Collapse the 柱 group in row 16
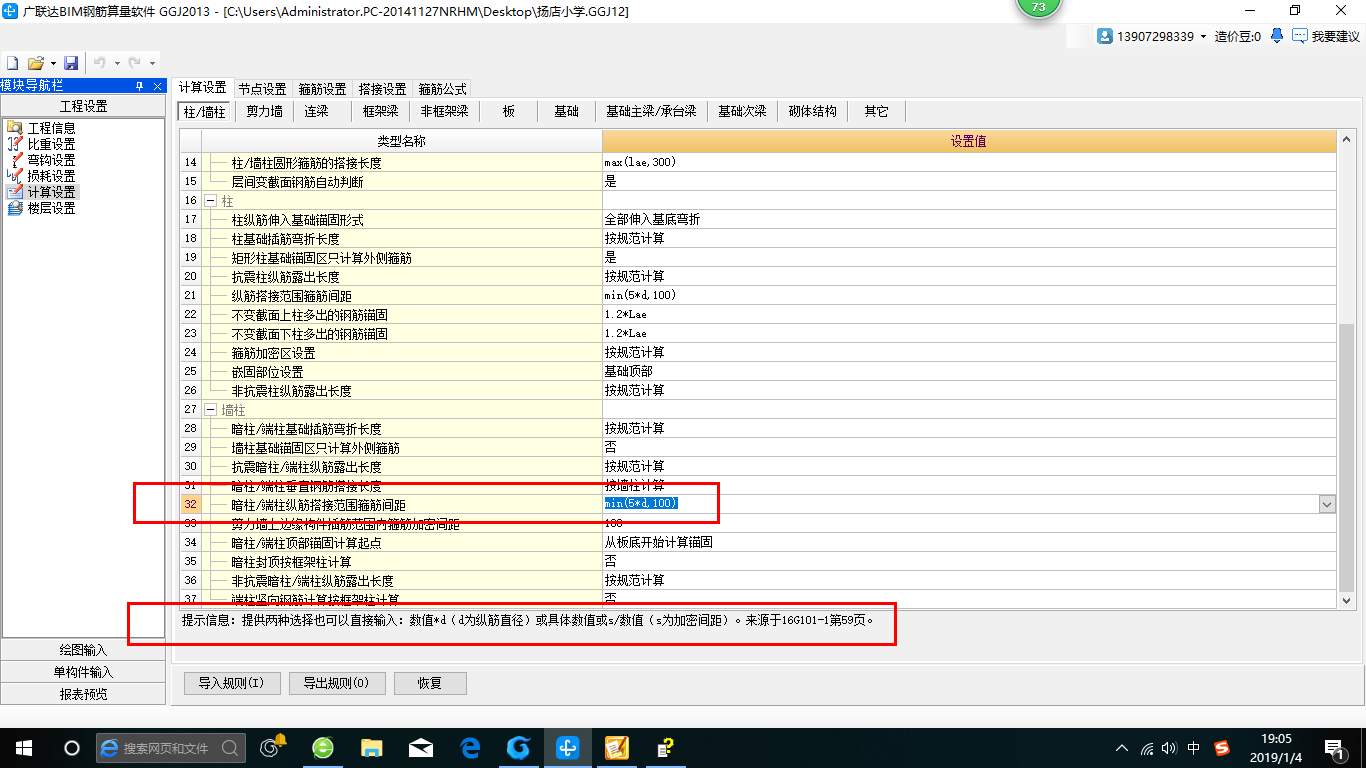Screen dimensions: 1366x768 211,200
